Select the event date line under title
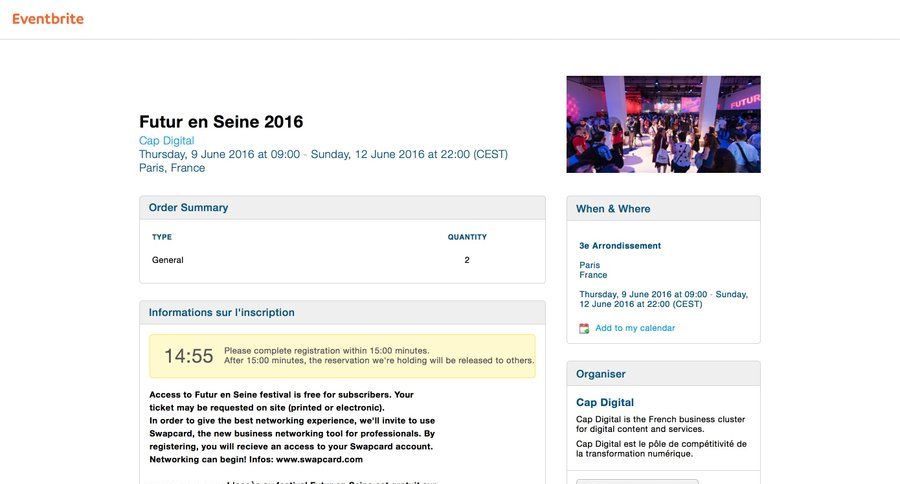Screen dimensions: 900x484 (323, 154)
